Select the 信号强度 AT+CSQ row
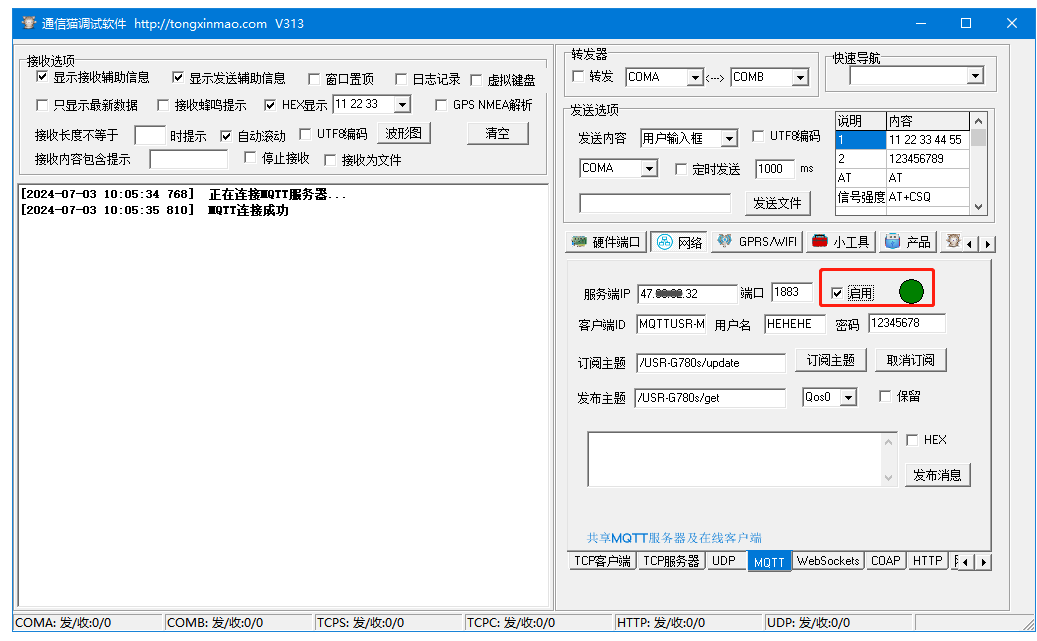 903,197
